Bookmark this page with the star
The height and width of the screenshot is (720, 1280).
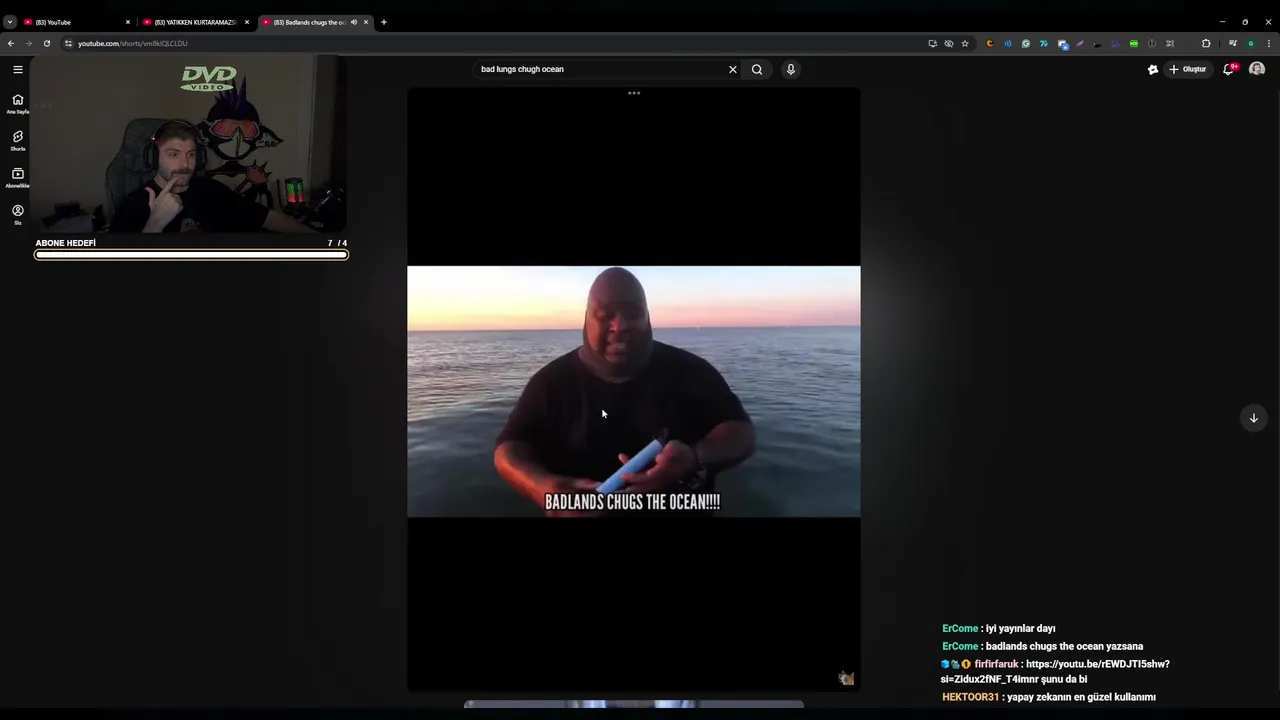pos(965,43)
